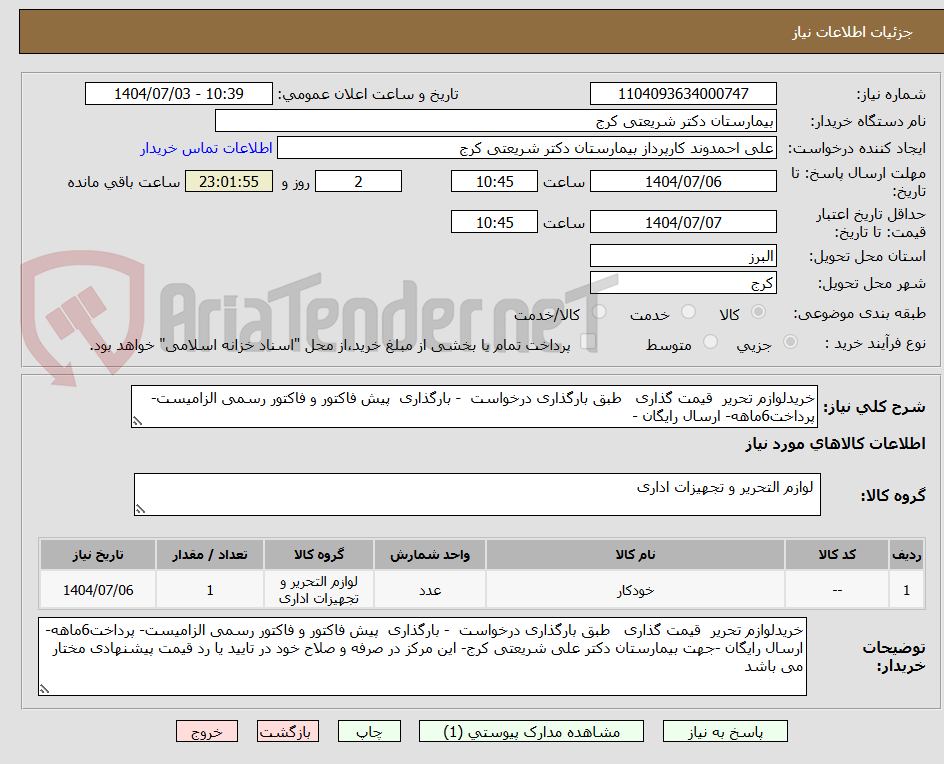Select the متوسط purchase type option
Image resolution: width=944 pixels, height=764 pixels.
coord(711,341)
